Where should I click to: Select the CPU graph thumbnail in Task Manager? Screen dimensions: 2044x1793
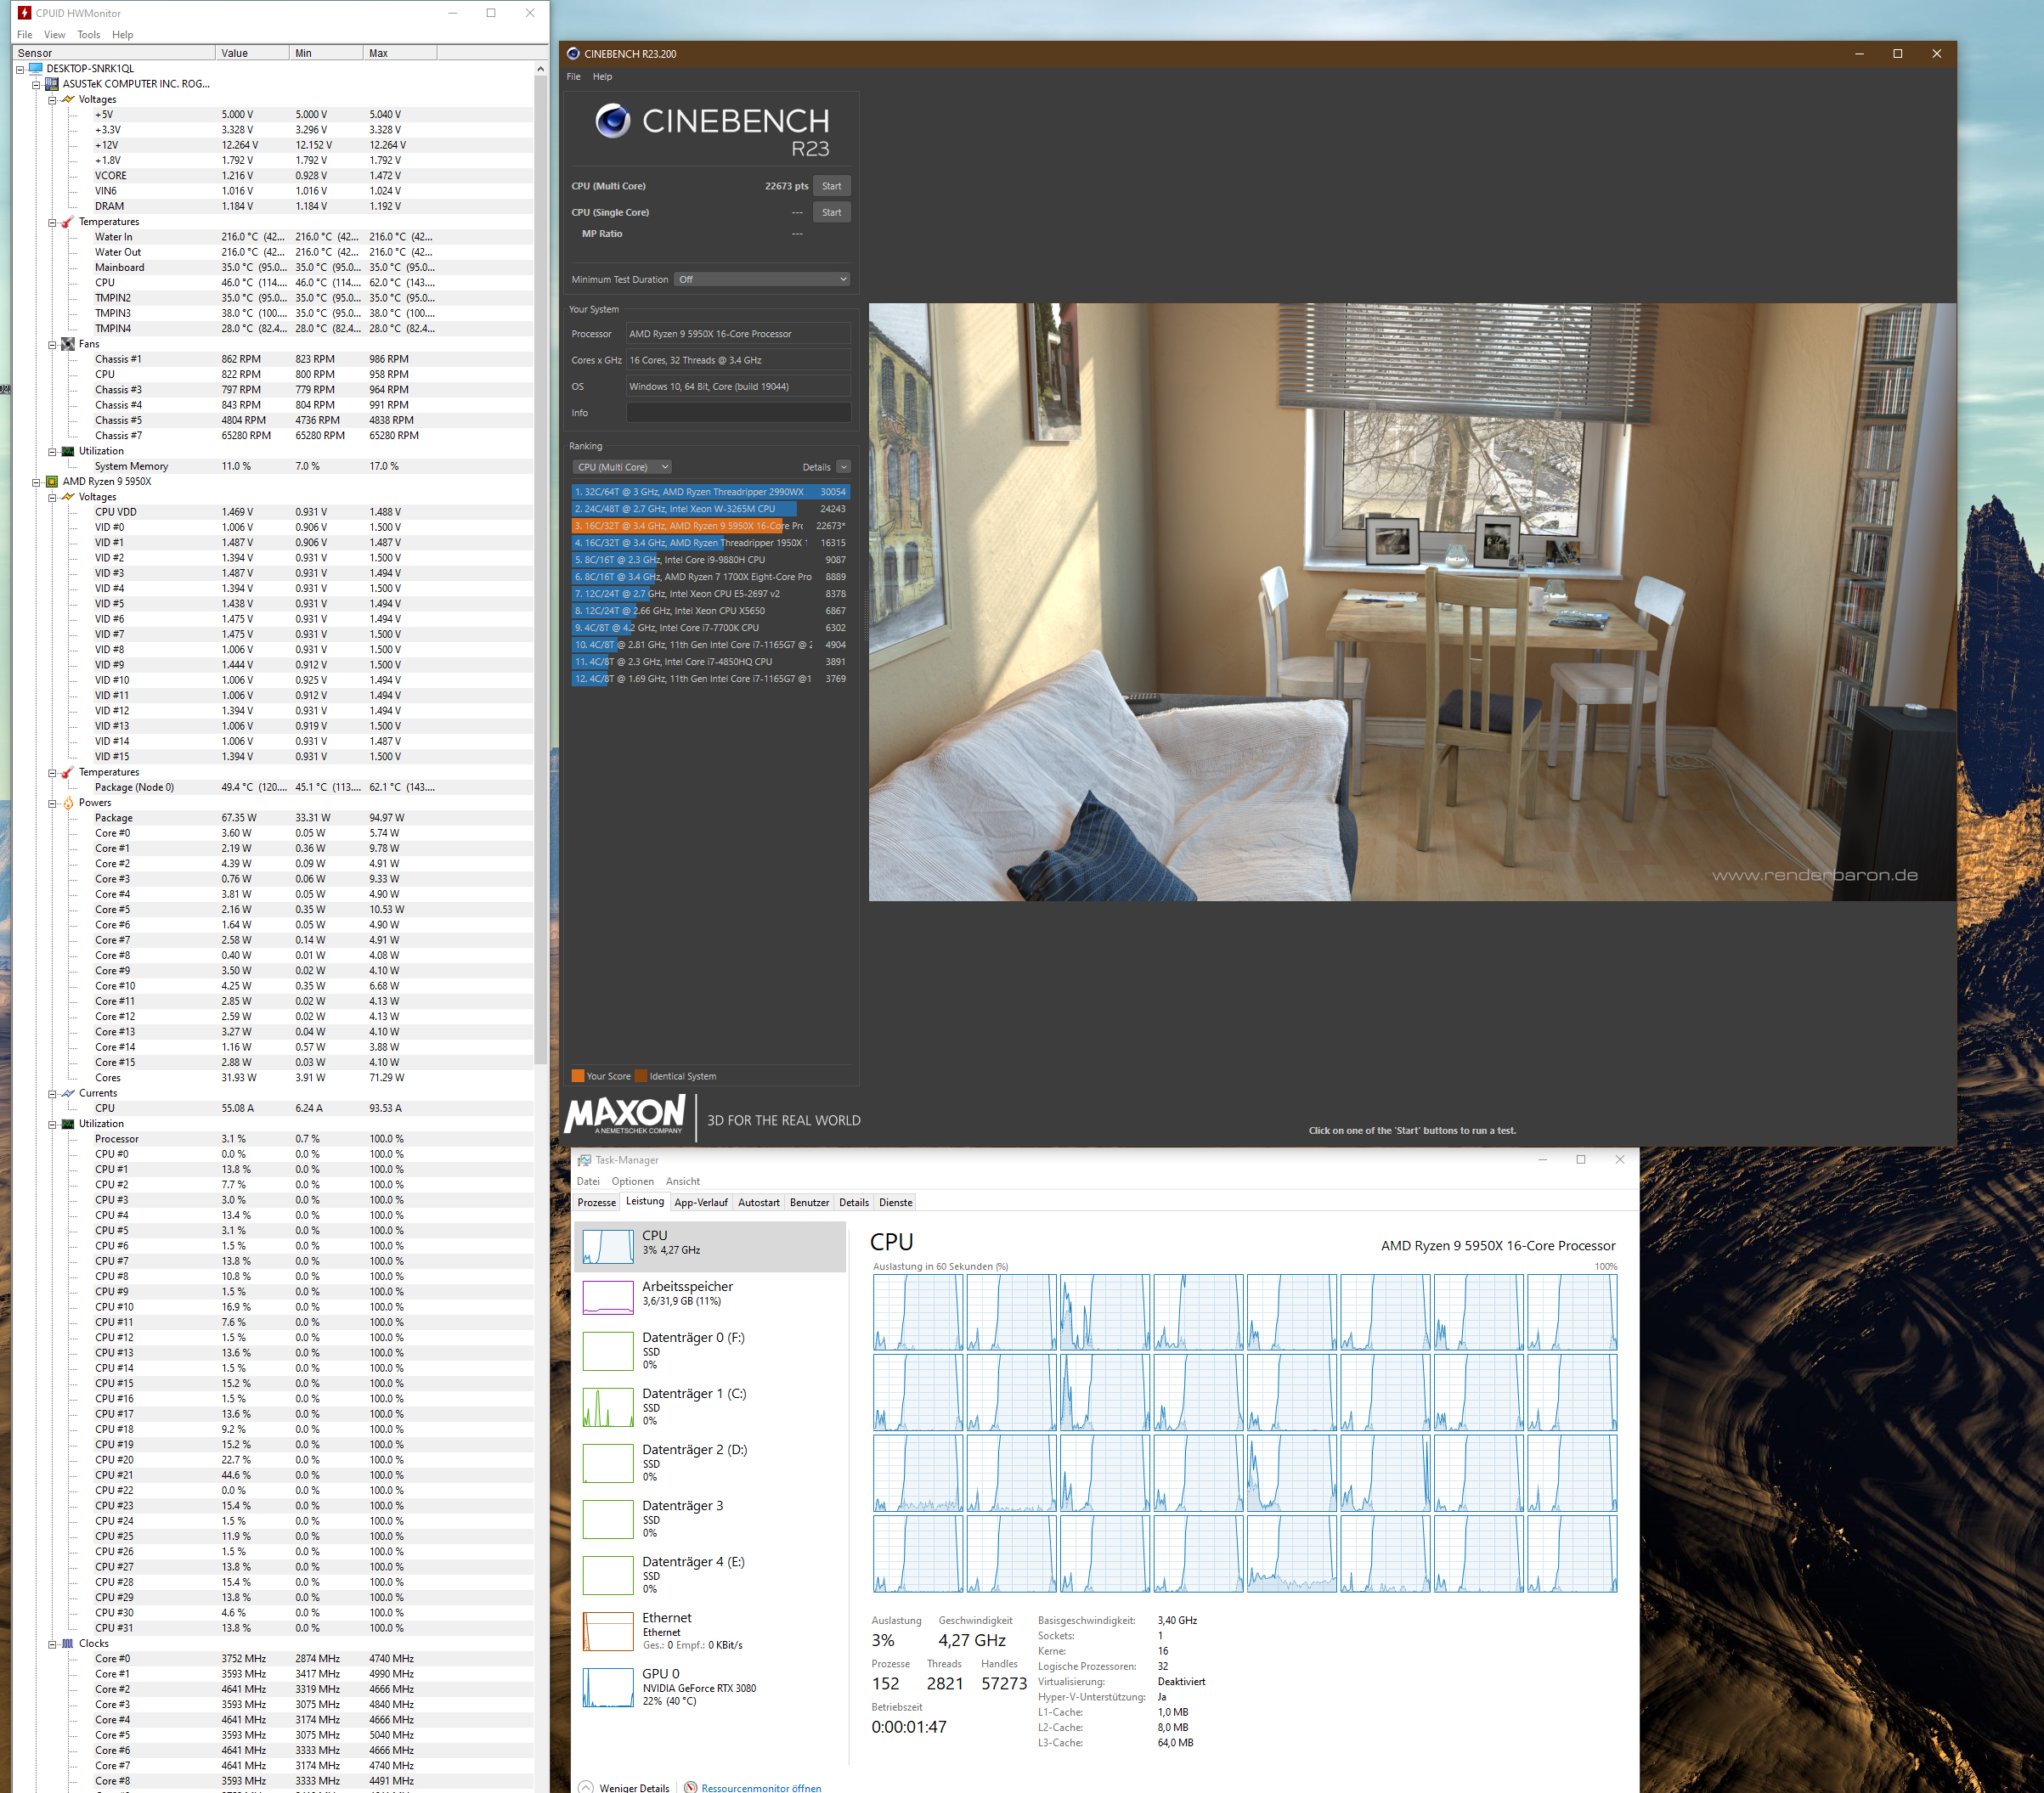pos(608,1246)
